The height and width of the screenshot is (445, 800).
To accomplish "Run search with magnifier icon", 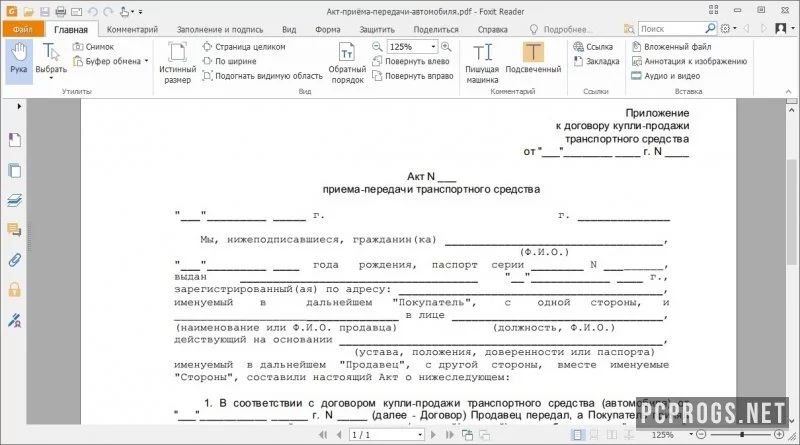I will click(710, 29).
